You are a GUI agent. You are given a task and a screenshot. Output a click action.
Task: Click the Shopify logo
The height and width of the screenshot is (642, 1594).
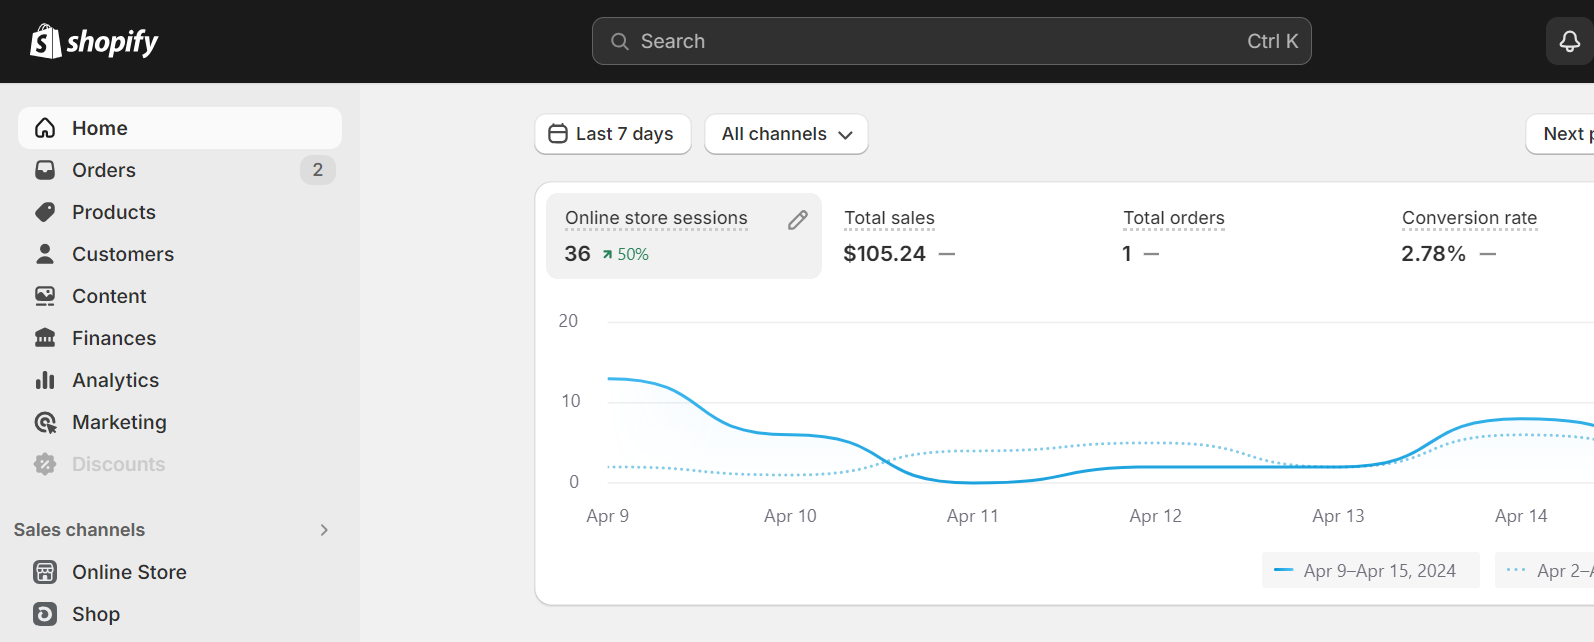tap(94, 41)
